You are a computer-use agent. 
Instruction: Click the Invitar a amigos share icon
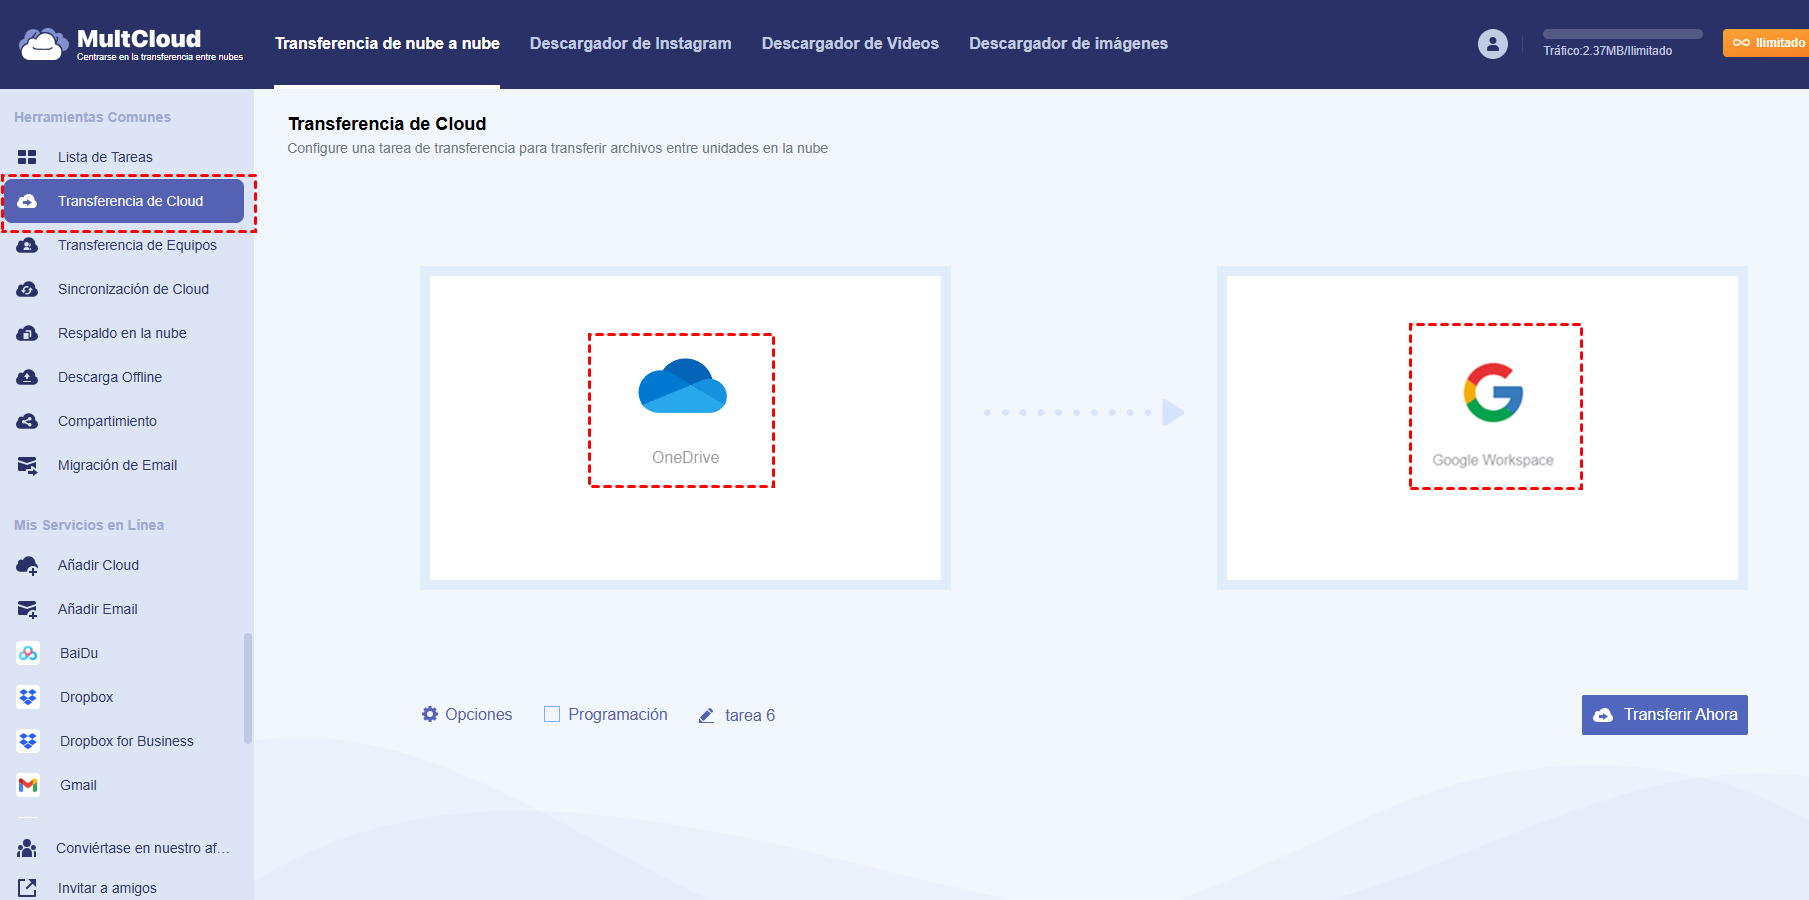point(27,888)
